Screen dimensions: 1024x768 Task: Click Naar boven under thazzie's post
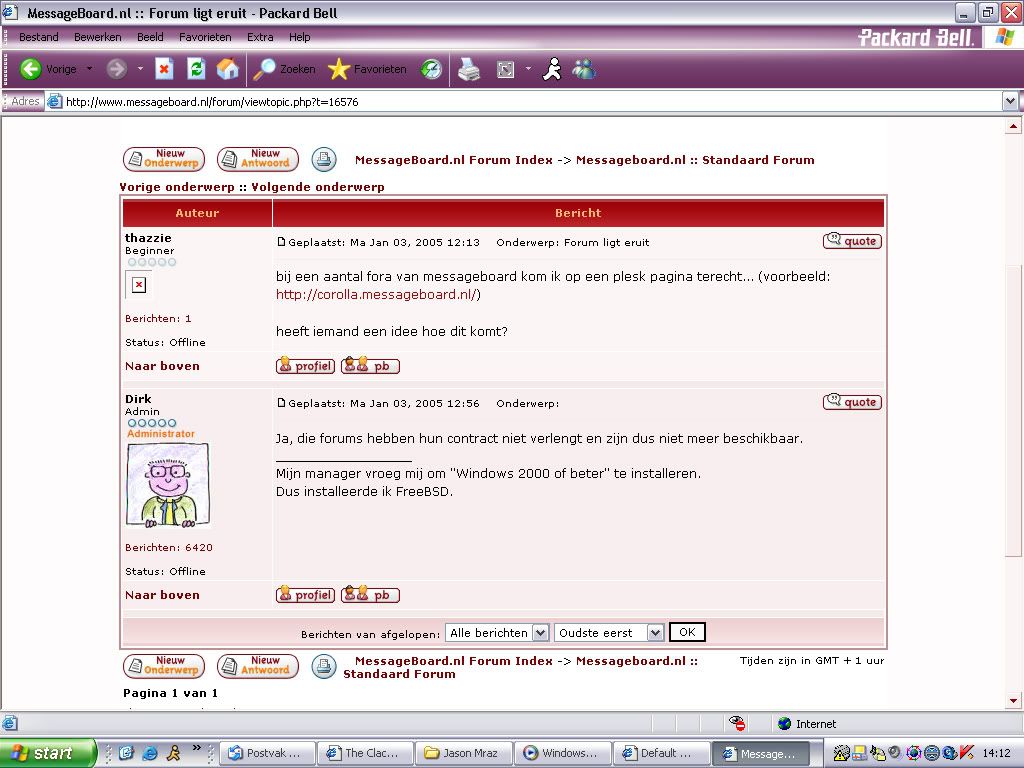pos(162,366)
